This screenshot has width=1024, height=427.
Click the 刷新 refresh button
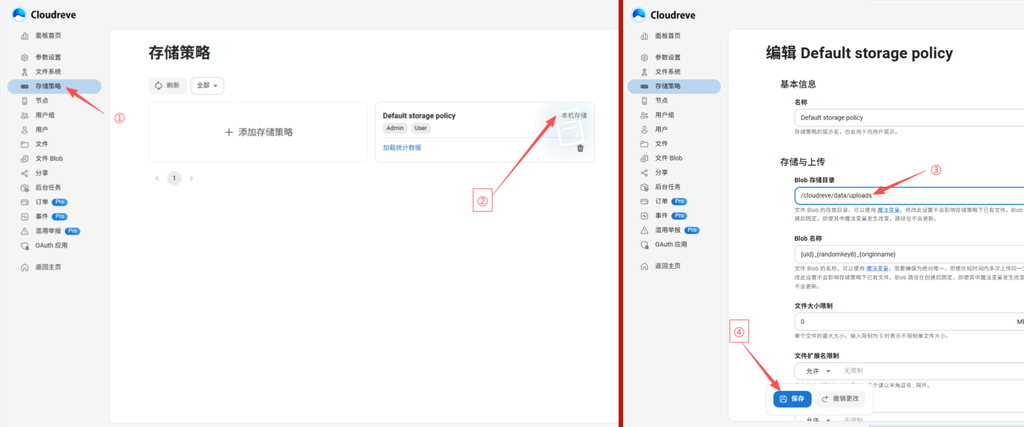pos(167,86)
